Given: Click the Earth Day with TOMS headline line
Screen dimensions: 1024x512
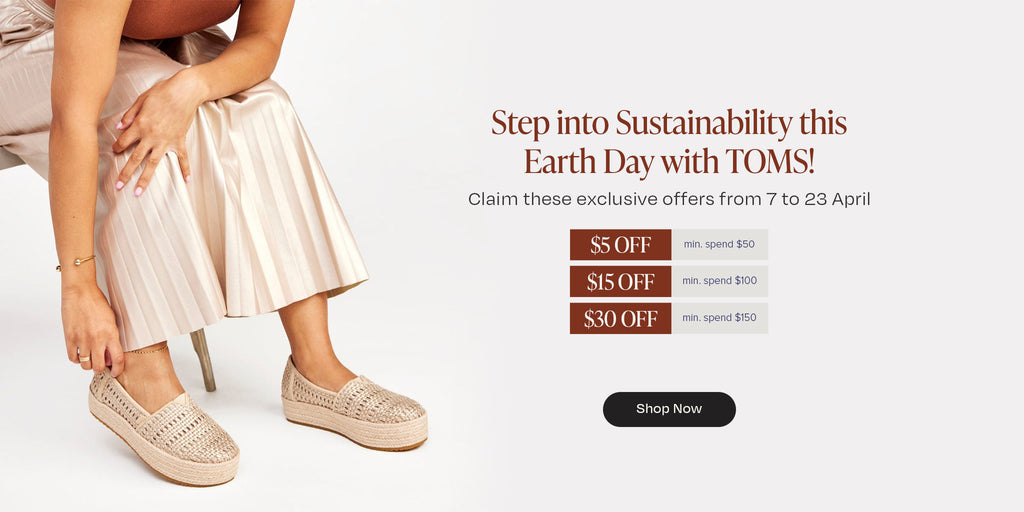Looking at the screenshot, I should [x=669, y=163].
